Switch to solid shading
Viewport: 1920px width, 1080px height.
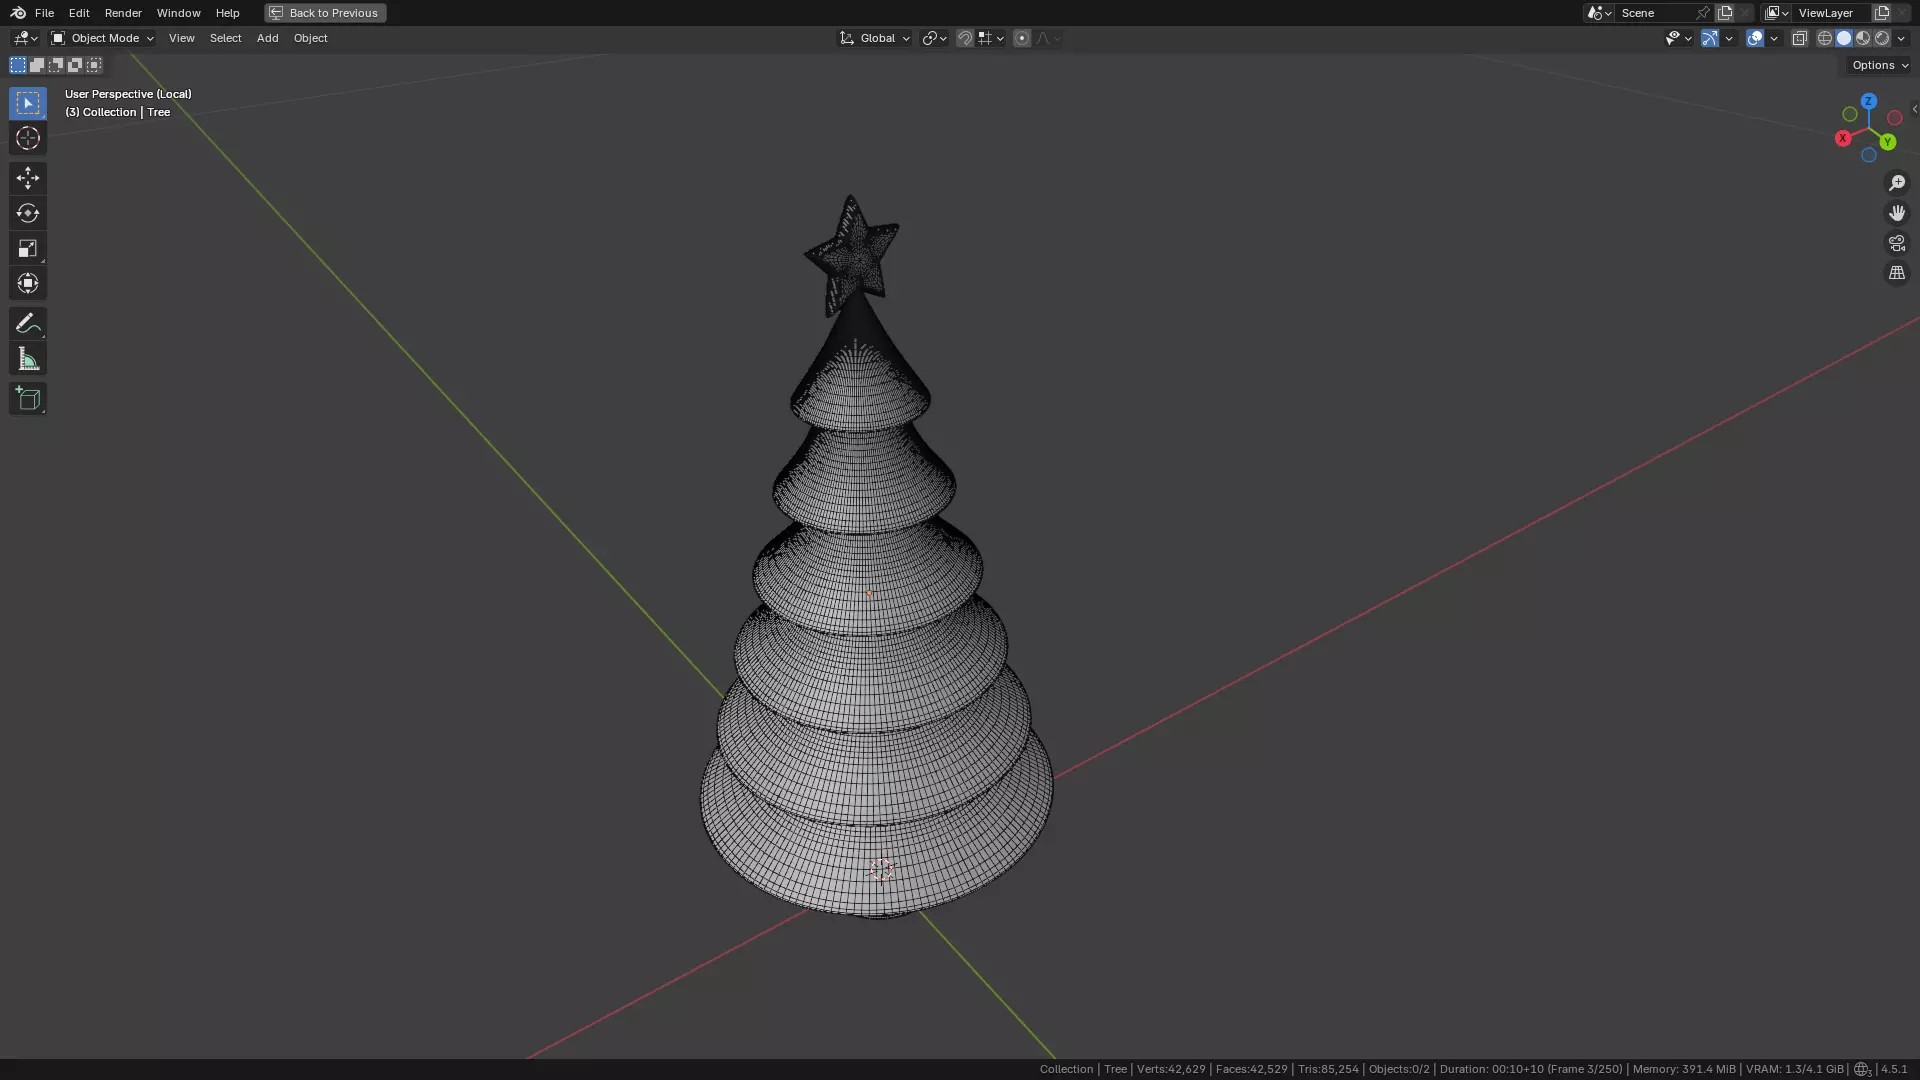1844,38
